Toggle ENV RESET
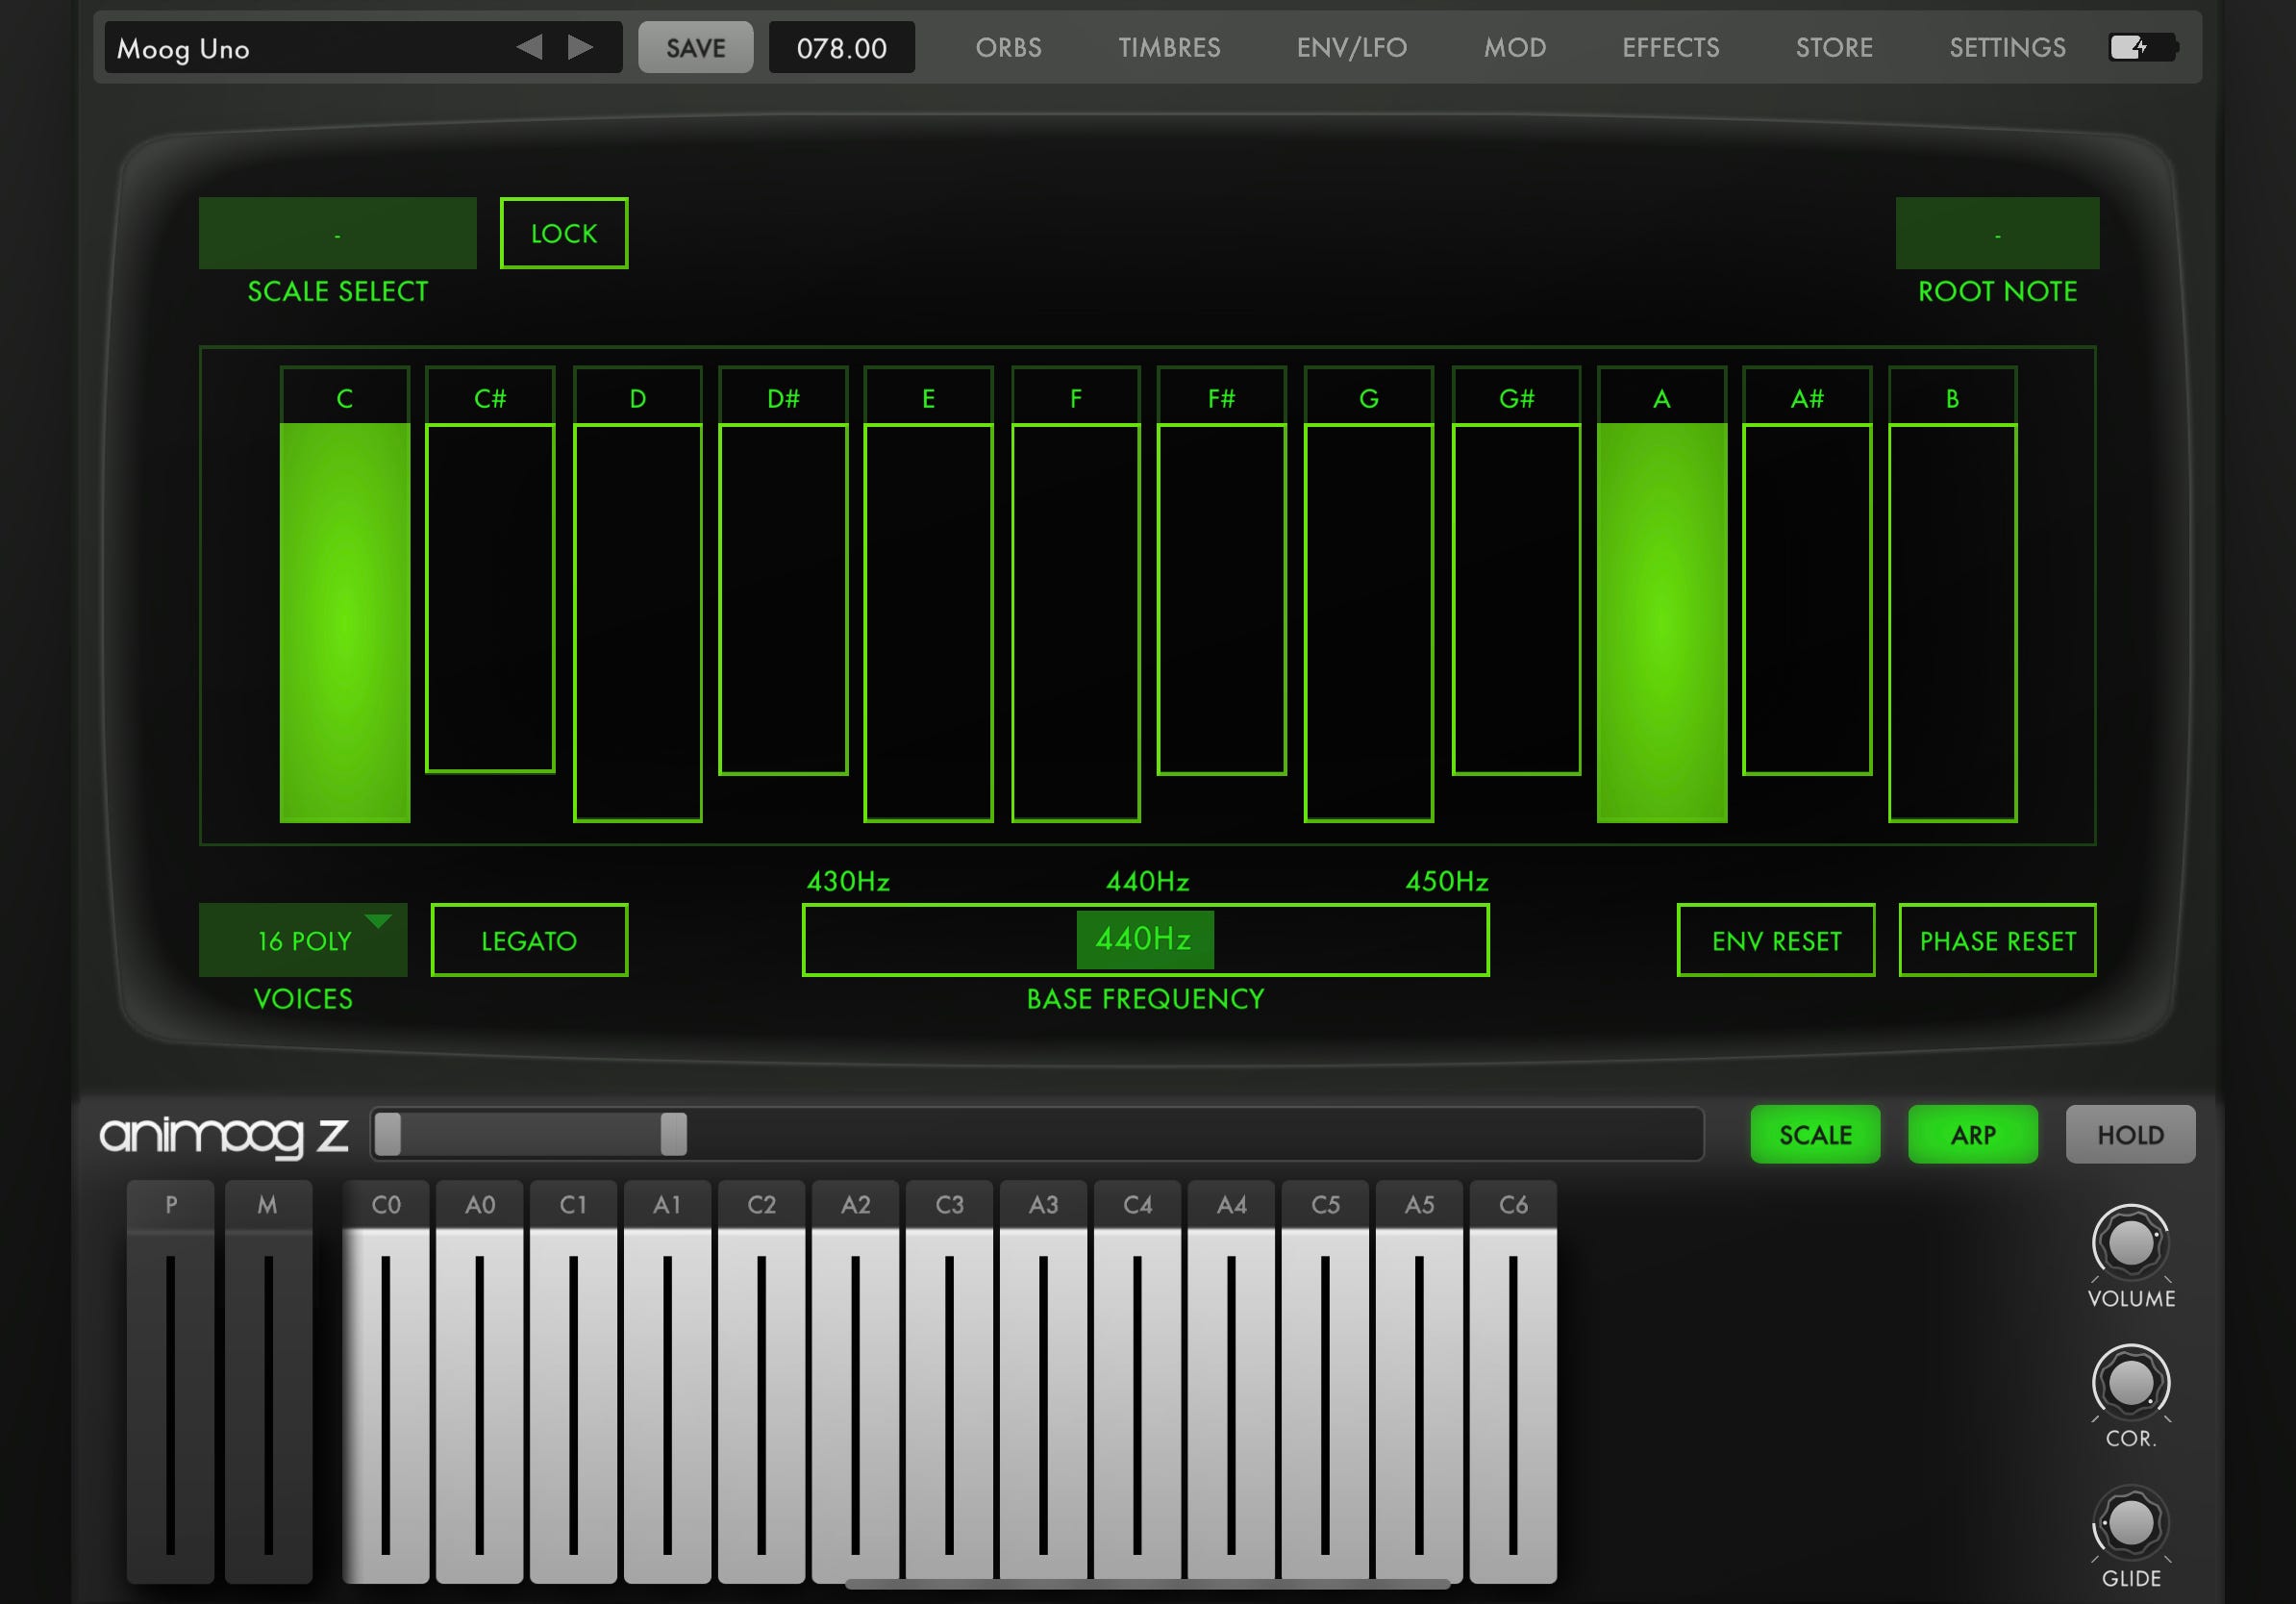 tap(1776, 940)
